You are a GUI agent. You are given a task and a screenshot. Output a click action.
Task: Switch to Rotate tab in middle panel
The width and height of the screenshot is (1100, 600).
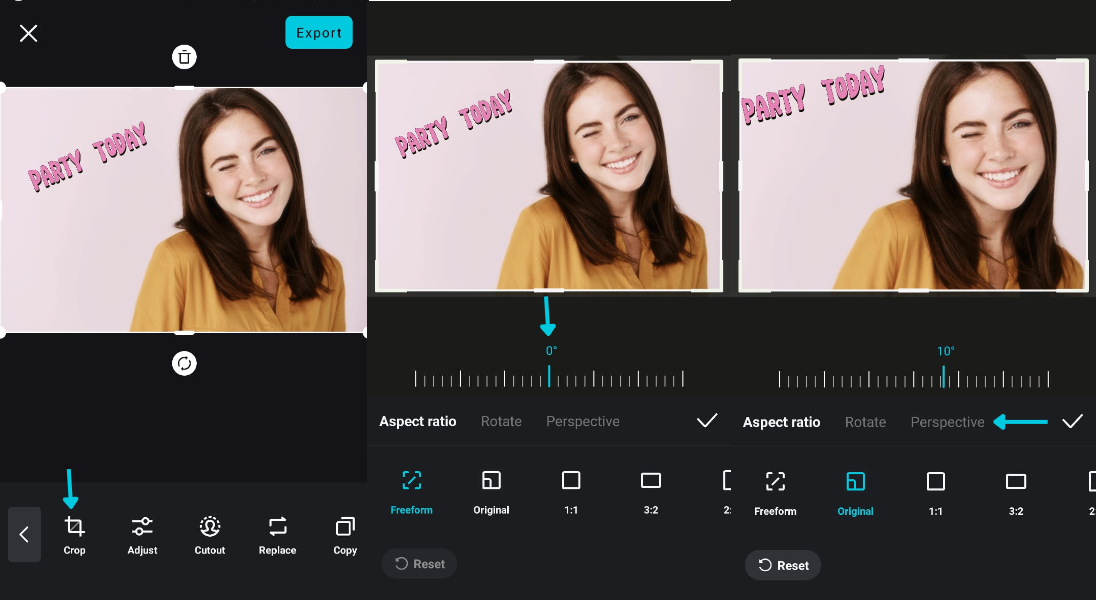501,421
